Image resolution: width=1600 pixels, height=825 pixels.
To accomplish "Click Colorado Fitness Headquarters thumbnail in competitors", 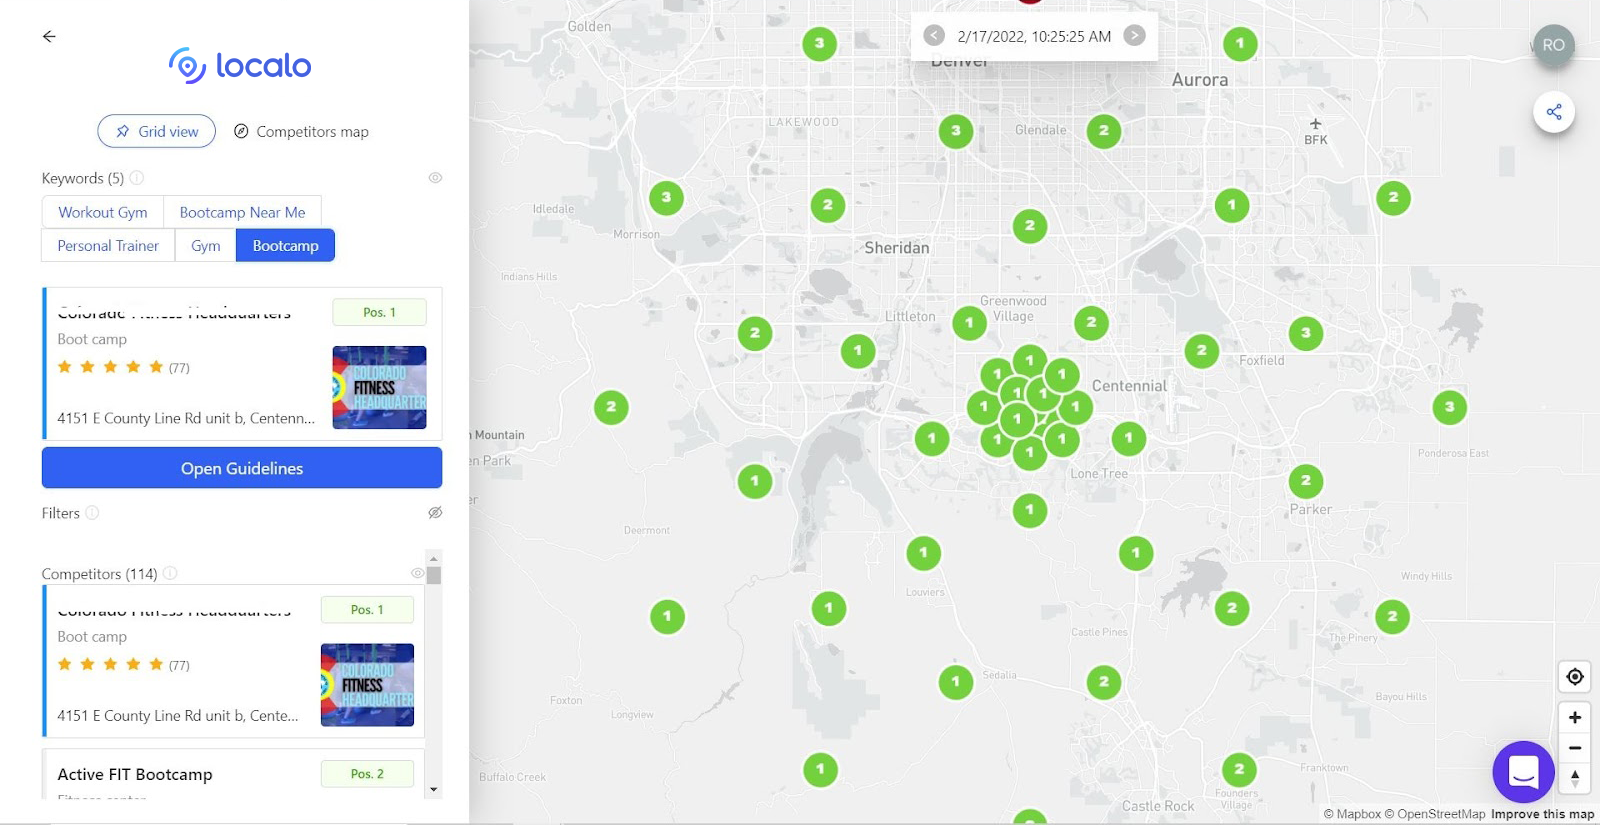I will (367, 685).
